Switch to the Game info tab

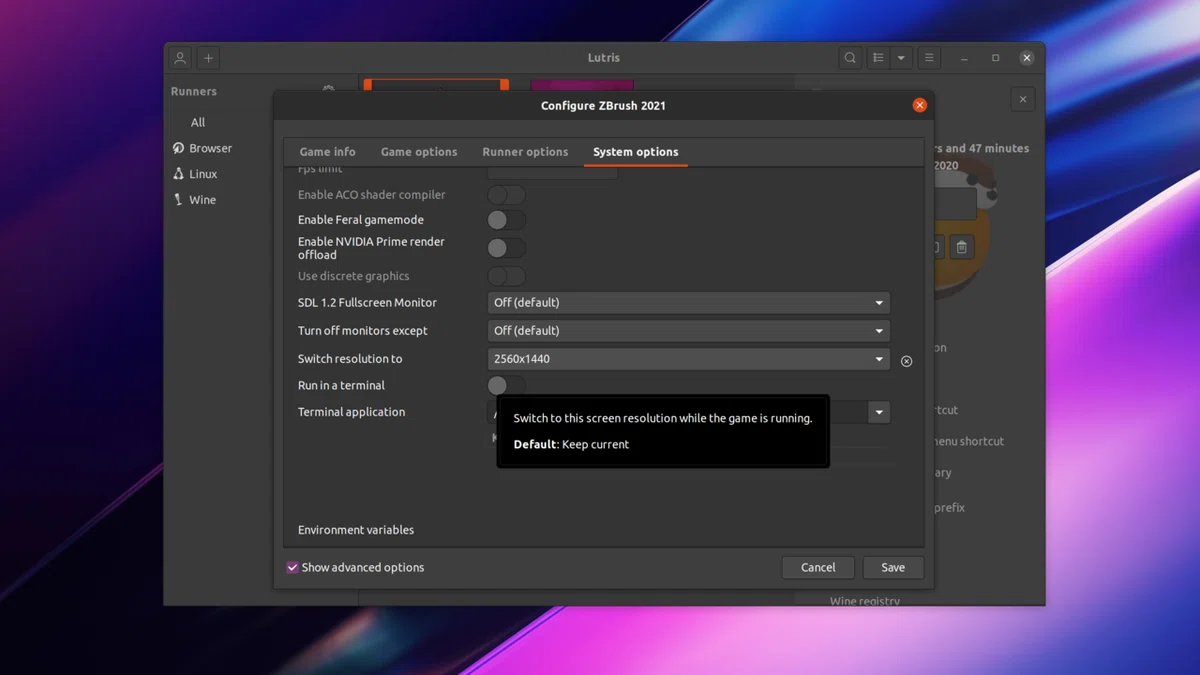coord(327,152)
